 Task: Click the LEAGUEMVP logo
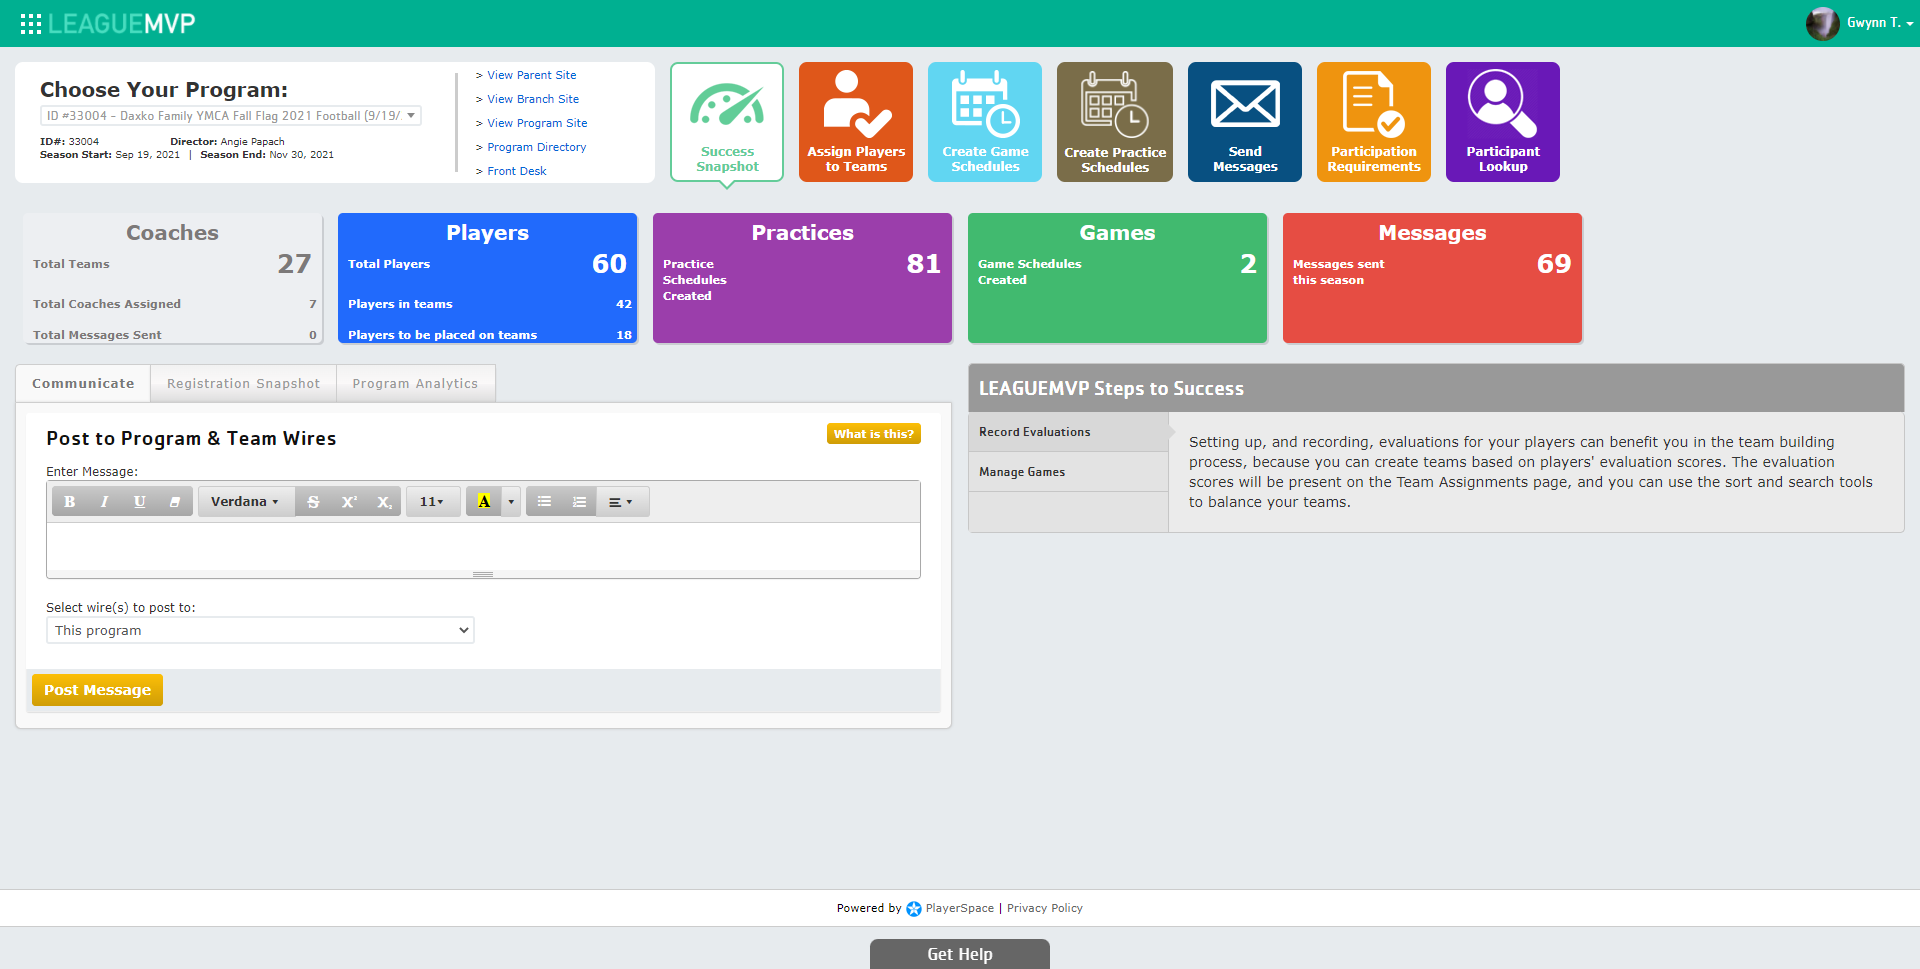[121, 24]
